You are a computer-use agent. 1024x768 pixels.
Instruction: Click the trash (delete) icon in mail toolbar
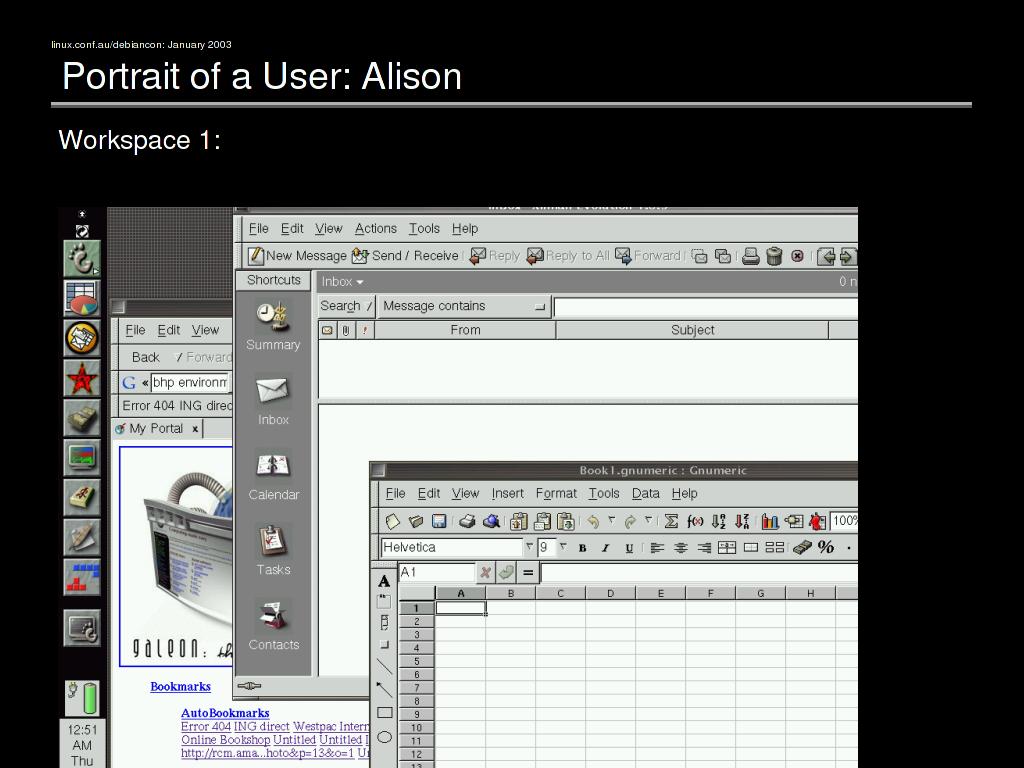click(774, 256)
